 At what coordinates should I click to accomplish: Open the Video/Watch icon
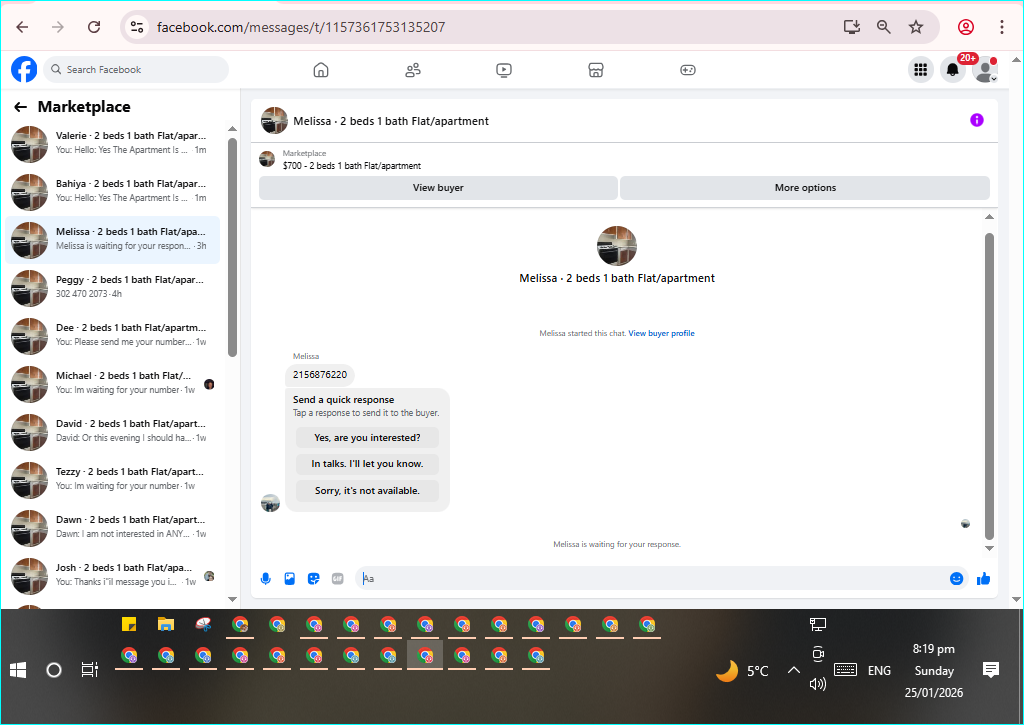coord(504,70)
